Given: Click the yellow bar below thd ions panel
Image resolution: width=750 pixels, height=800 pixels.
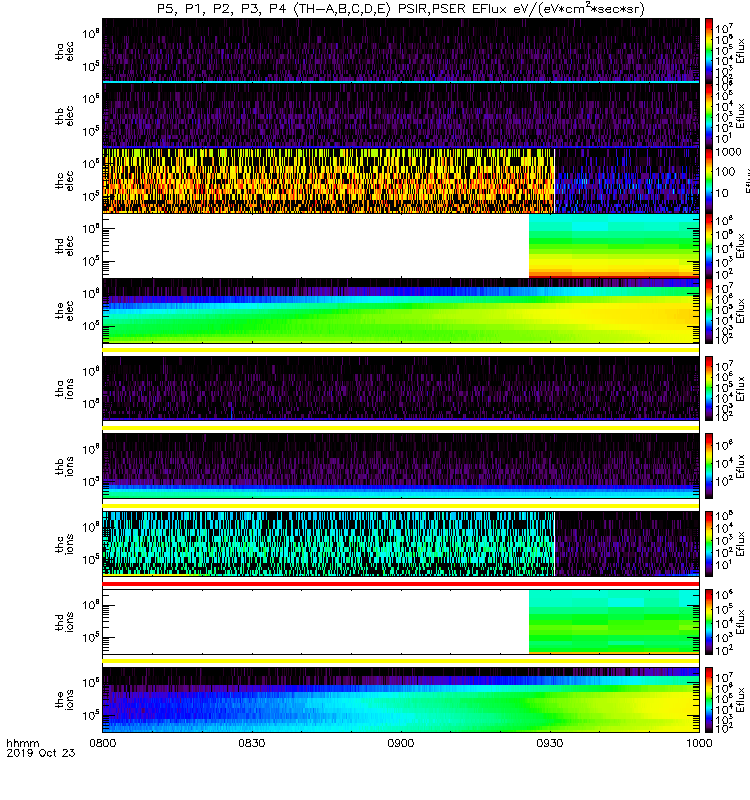Looking at the screenshot, I should 401,661.
